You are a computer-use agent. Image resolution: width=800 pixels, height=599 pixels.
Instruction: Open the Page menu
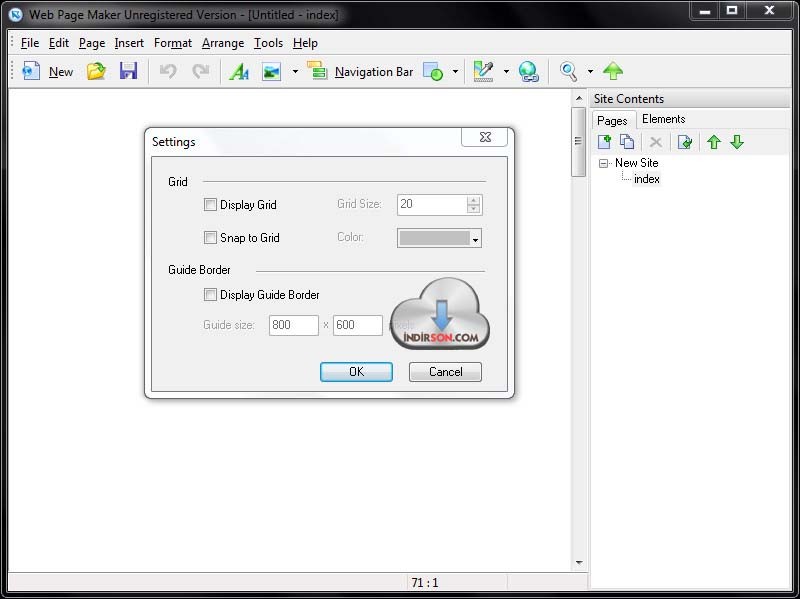[x=92, y=43]
